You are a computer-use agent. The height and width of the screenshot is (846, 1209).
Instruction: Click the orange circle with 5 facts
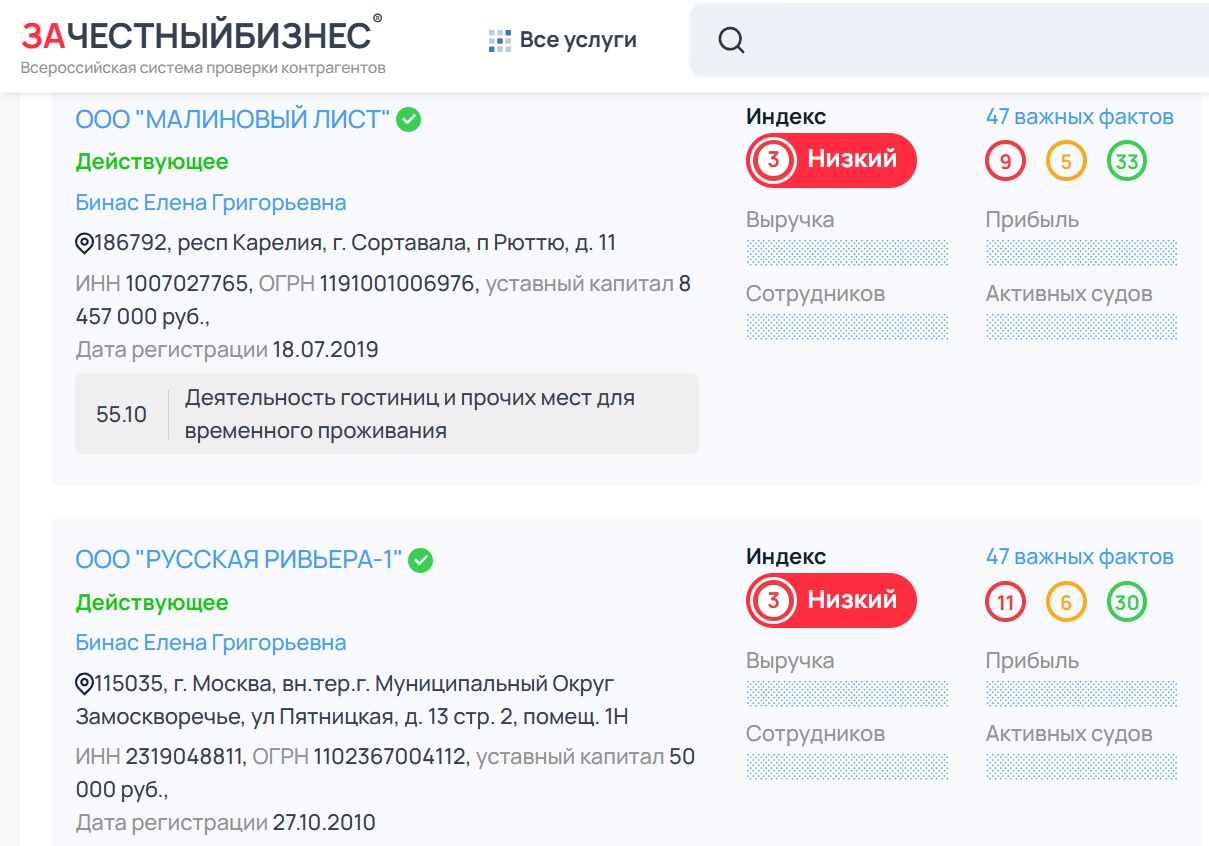tap(1066, 161)
